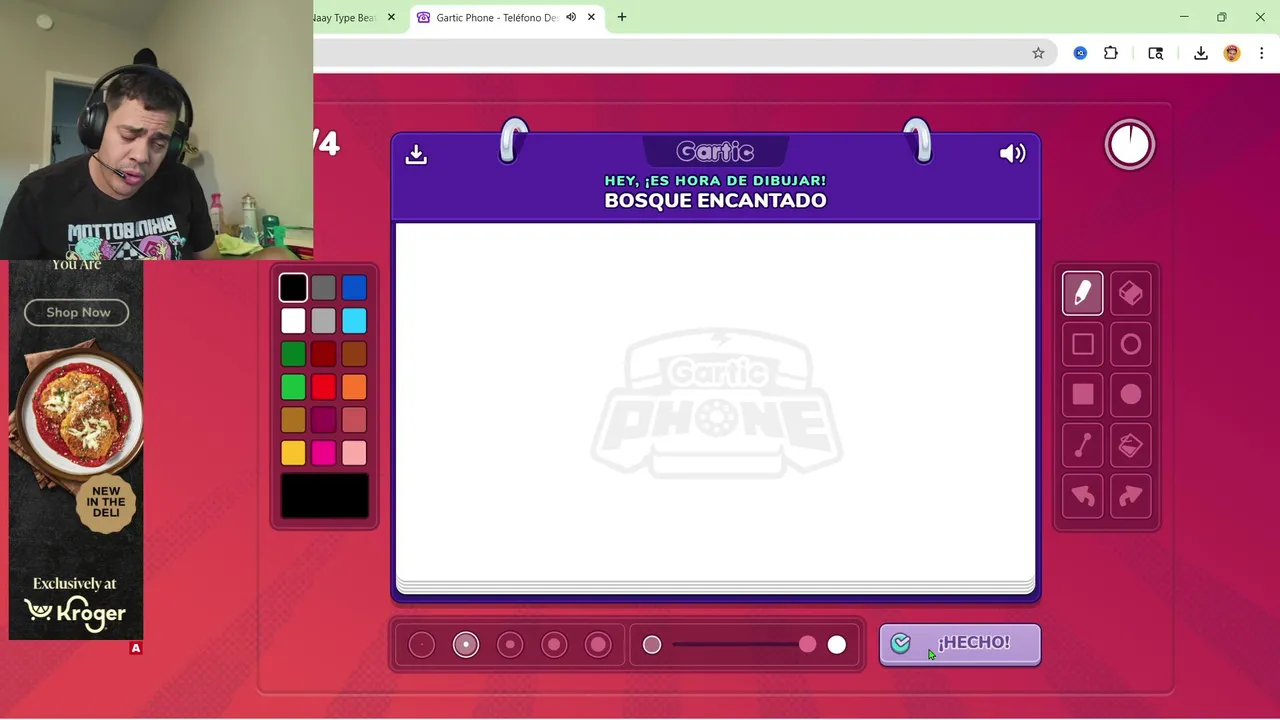Open the Chrome profile avatar

pyautogui.click(x=1232, y=53)
